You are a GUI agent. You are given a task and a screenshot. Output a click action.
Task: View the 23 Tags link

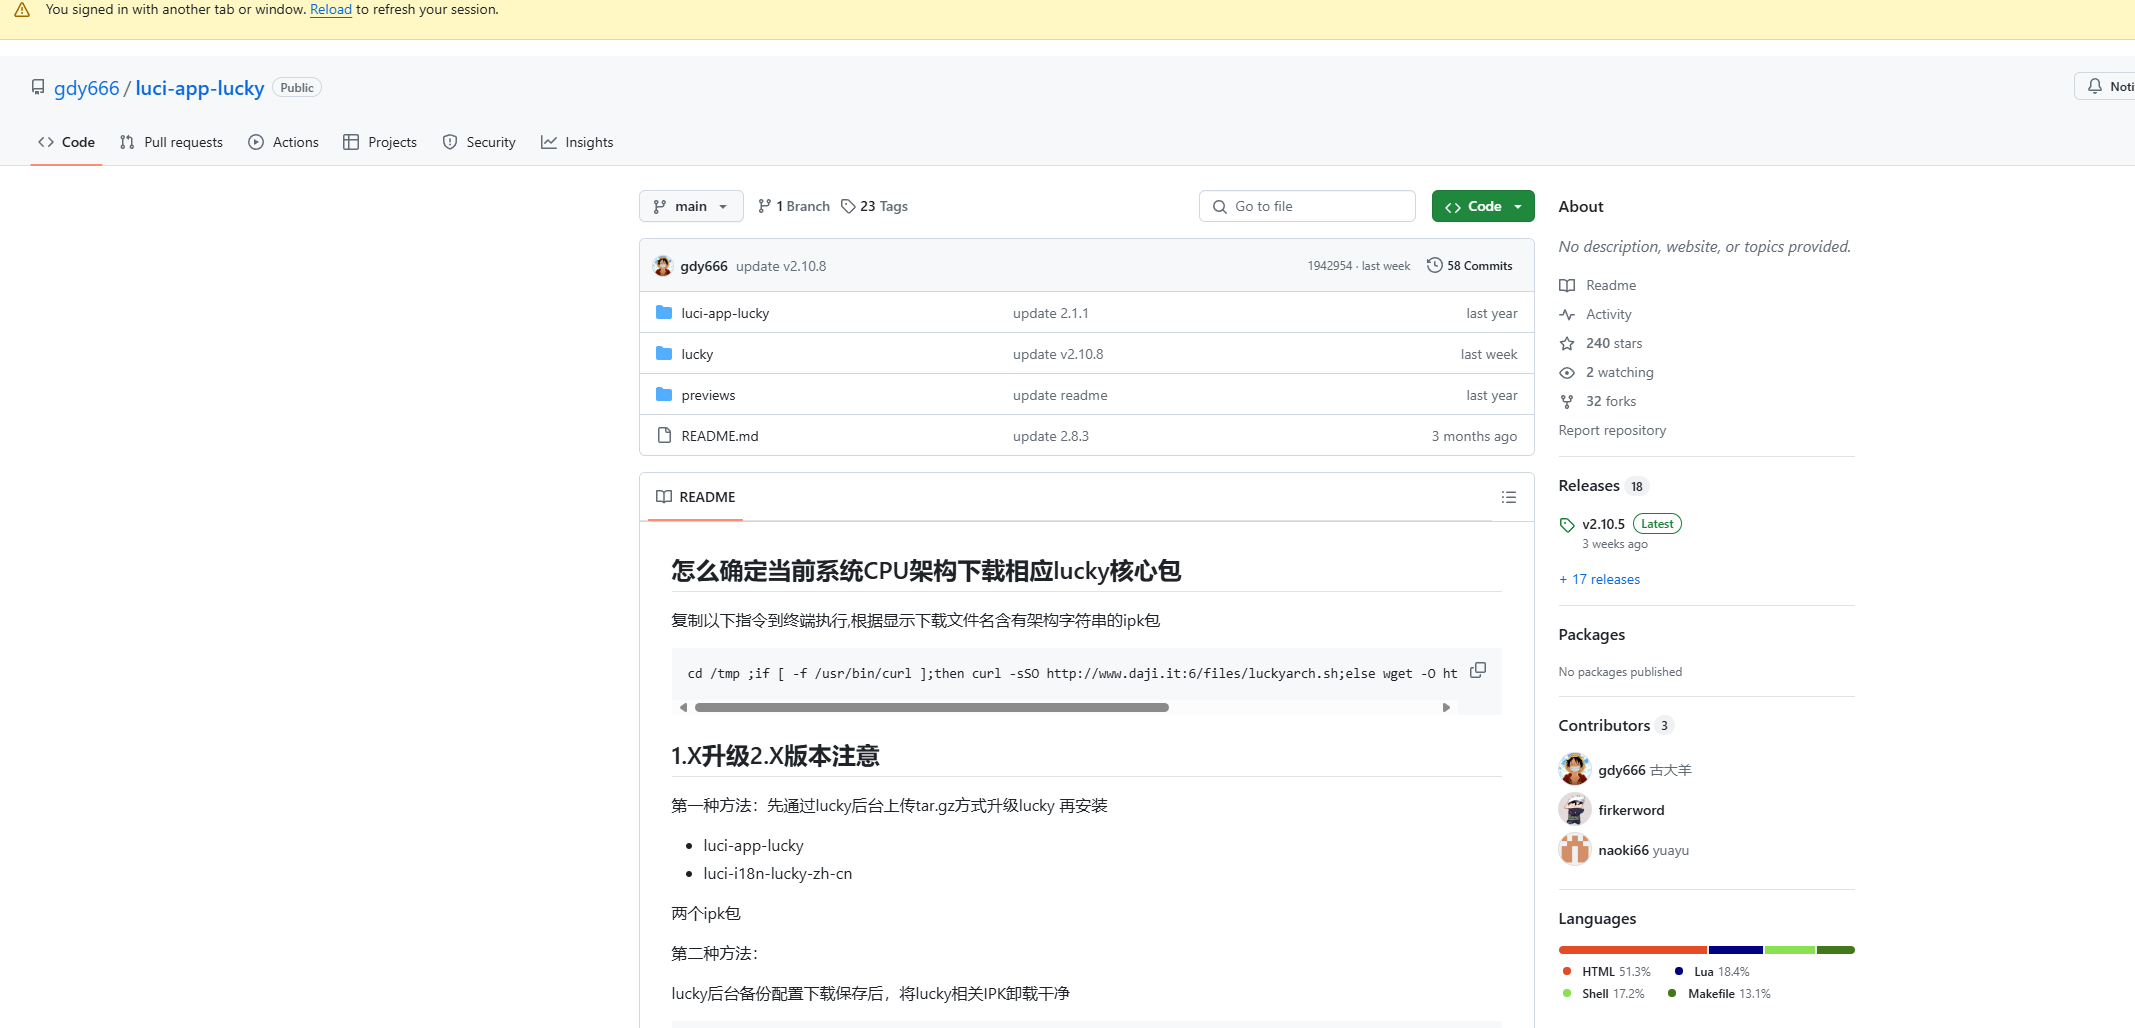(874, 206)
